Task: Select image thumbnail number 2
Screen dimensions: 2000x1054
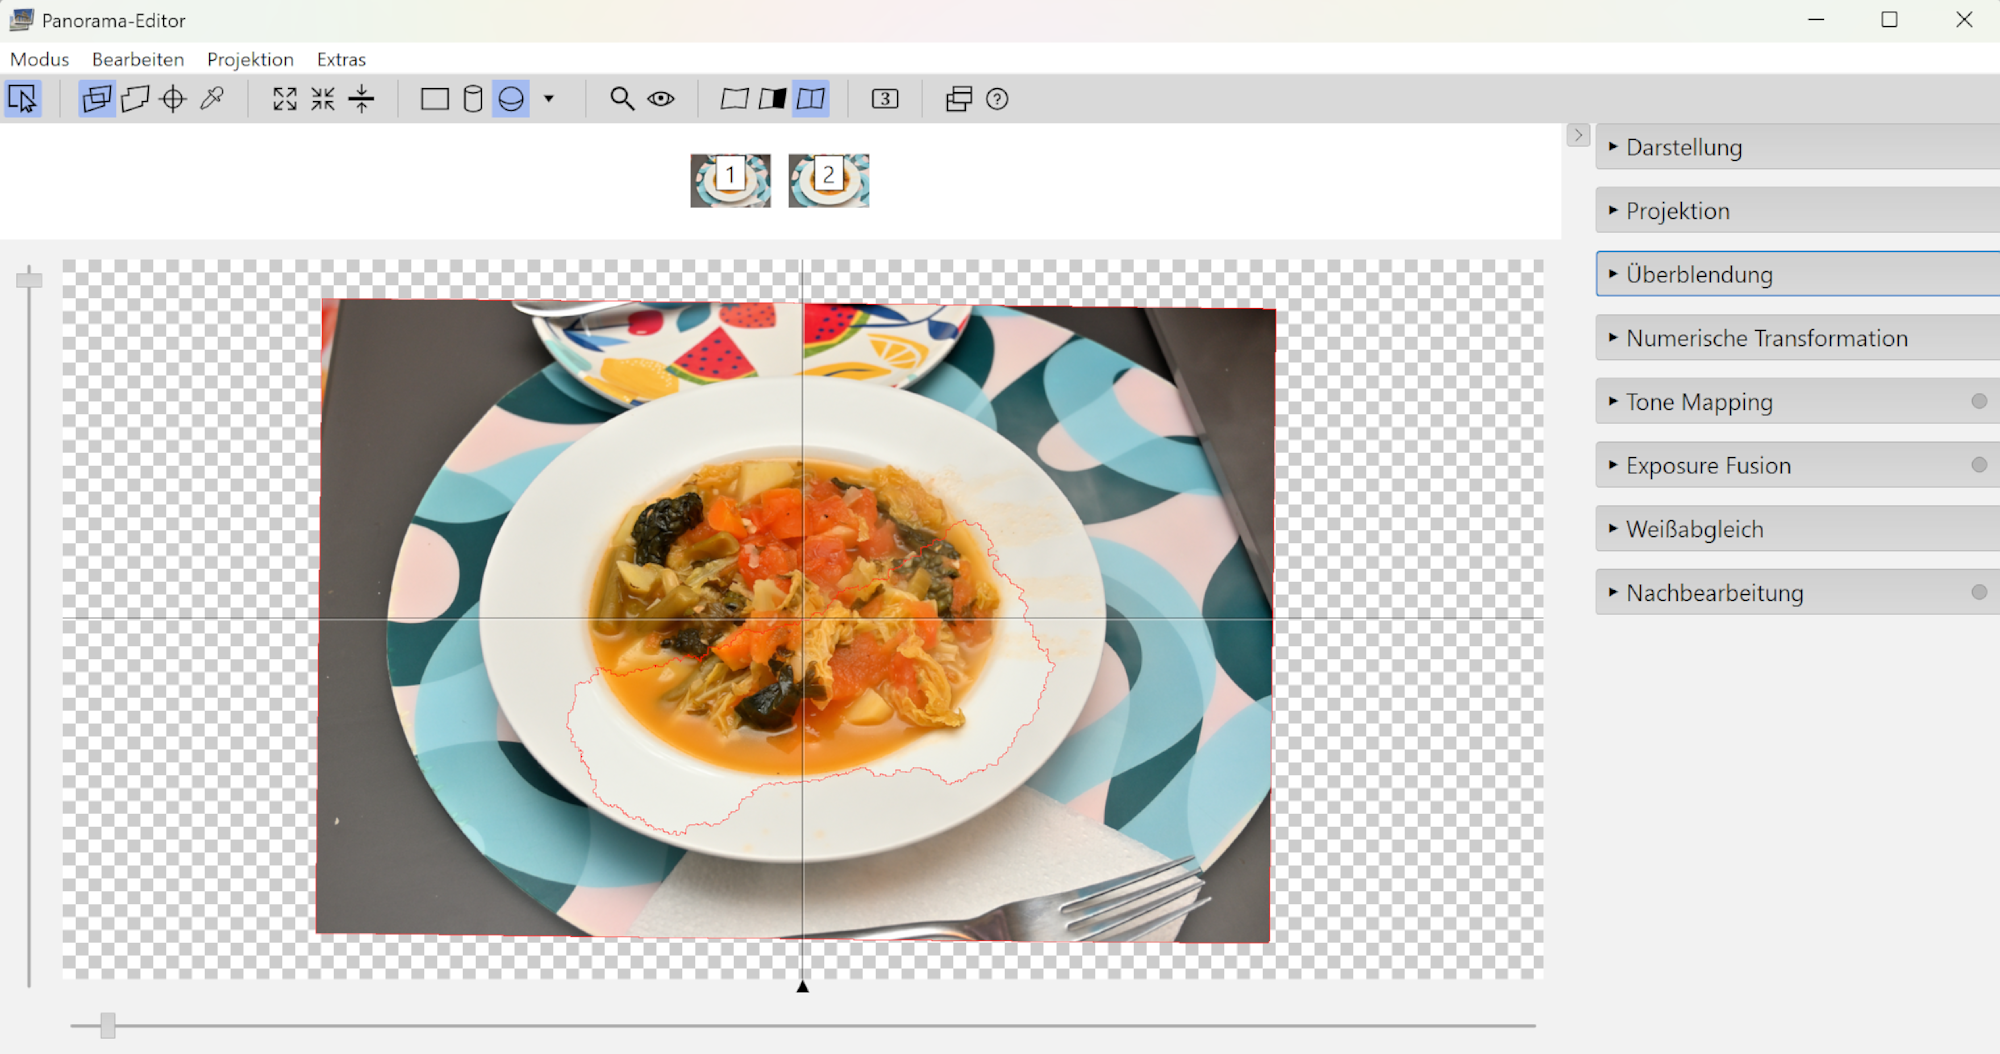Action: [828, 180]
